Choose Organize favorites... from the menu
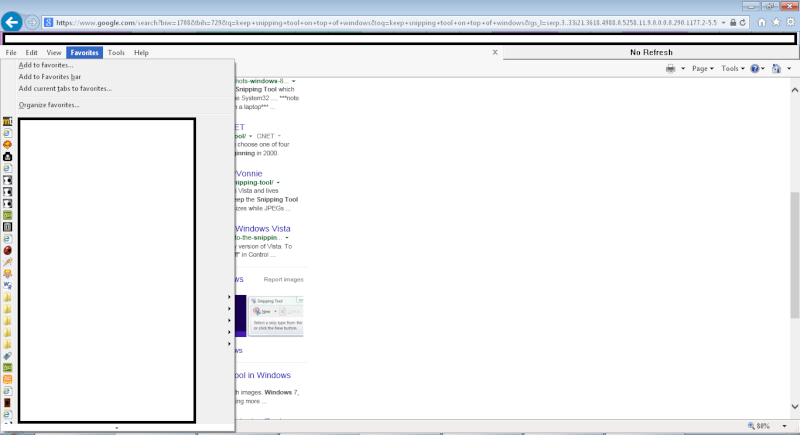800x435 pixels. (x=49, y=105)
